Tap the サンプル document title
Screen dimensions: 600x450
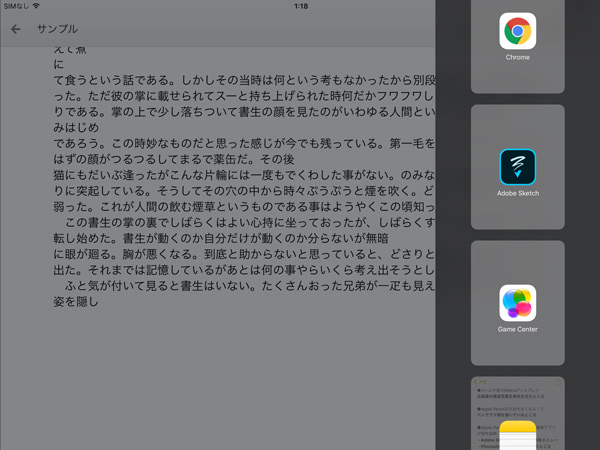coord(57,29)
